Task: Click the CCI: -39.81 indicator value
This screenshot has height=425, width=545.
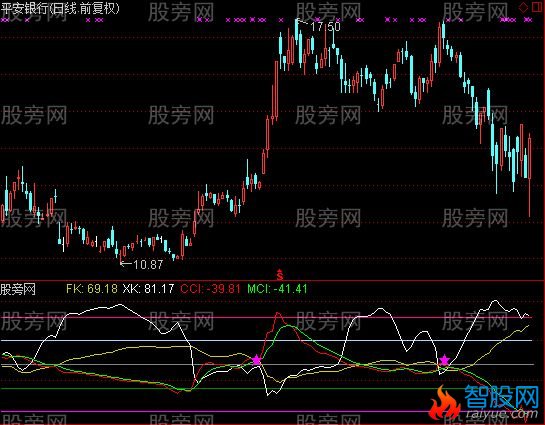Action: 210,288
